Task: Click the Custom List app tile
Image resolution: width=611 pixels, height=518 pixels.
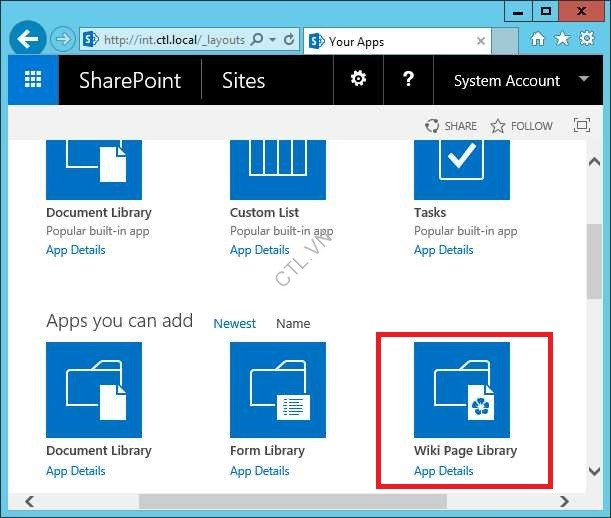Action: tap(278, 163)
